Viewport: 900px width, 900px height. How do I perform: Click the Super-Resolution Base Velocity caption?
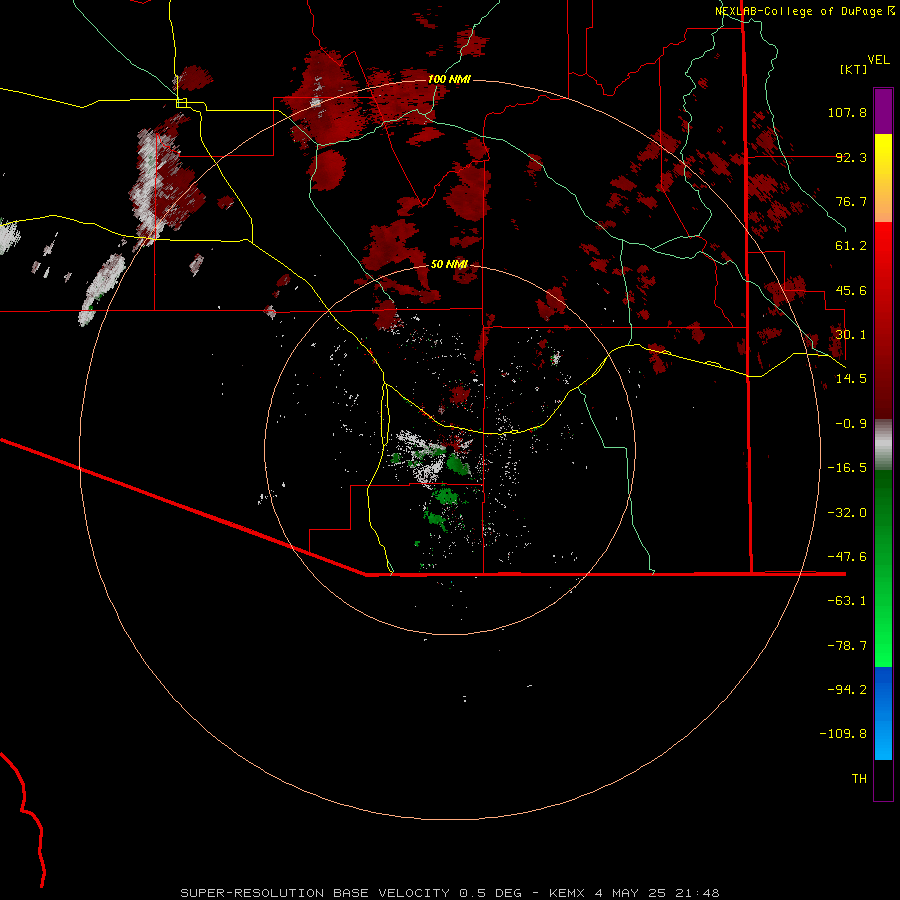click(x=449, y=893)
